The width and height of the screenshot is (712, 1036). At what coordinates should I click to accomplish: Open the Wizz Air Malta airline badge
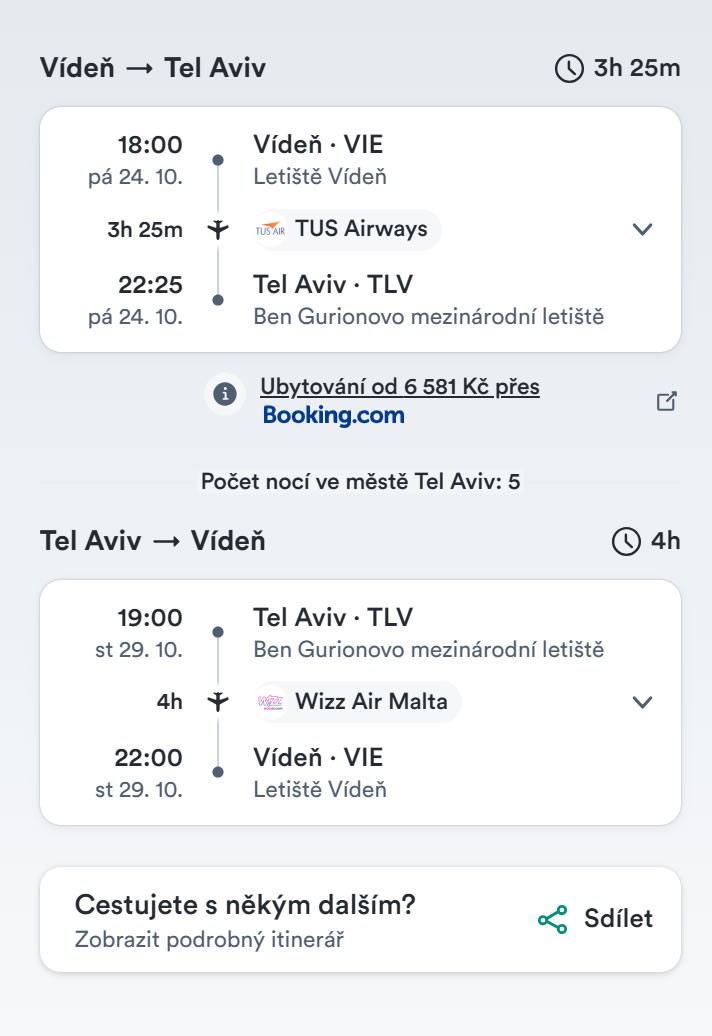[356, 702]
